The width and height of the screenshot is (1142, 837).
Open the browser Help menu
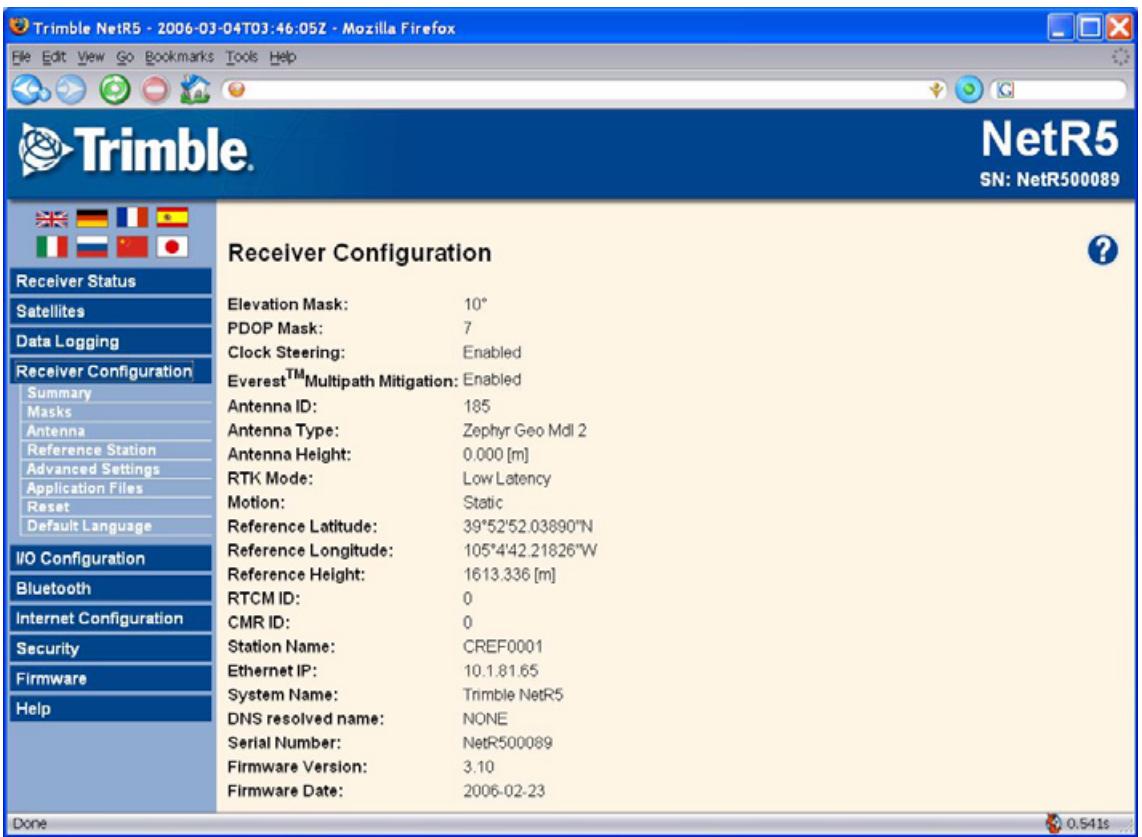(283, 57)
